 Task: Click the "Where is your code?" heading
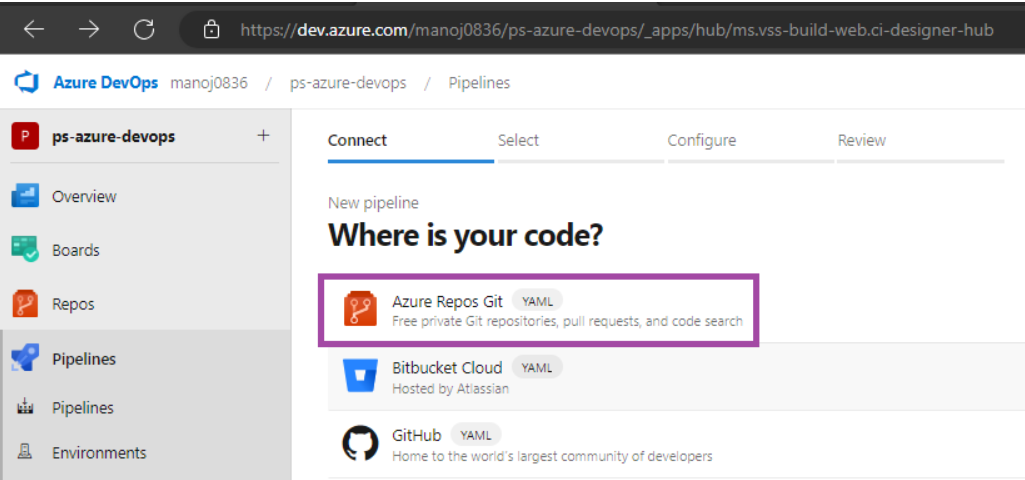point(465,234)
